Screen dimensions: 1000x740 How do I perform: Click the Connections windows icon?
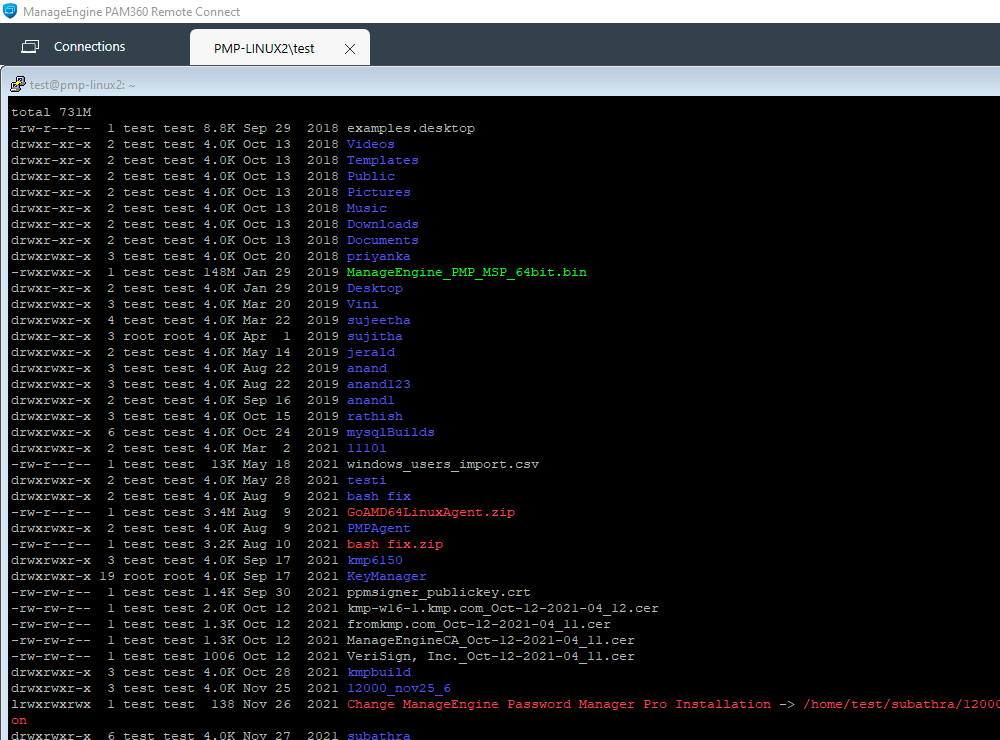coord(30,47)
